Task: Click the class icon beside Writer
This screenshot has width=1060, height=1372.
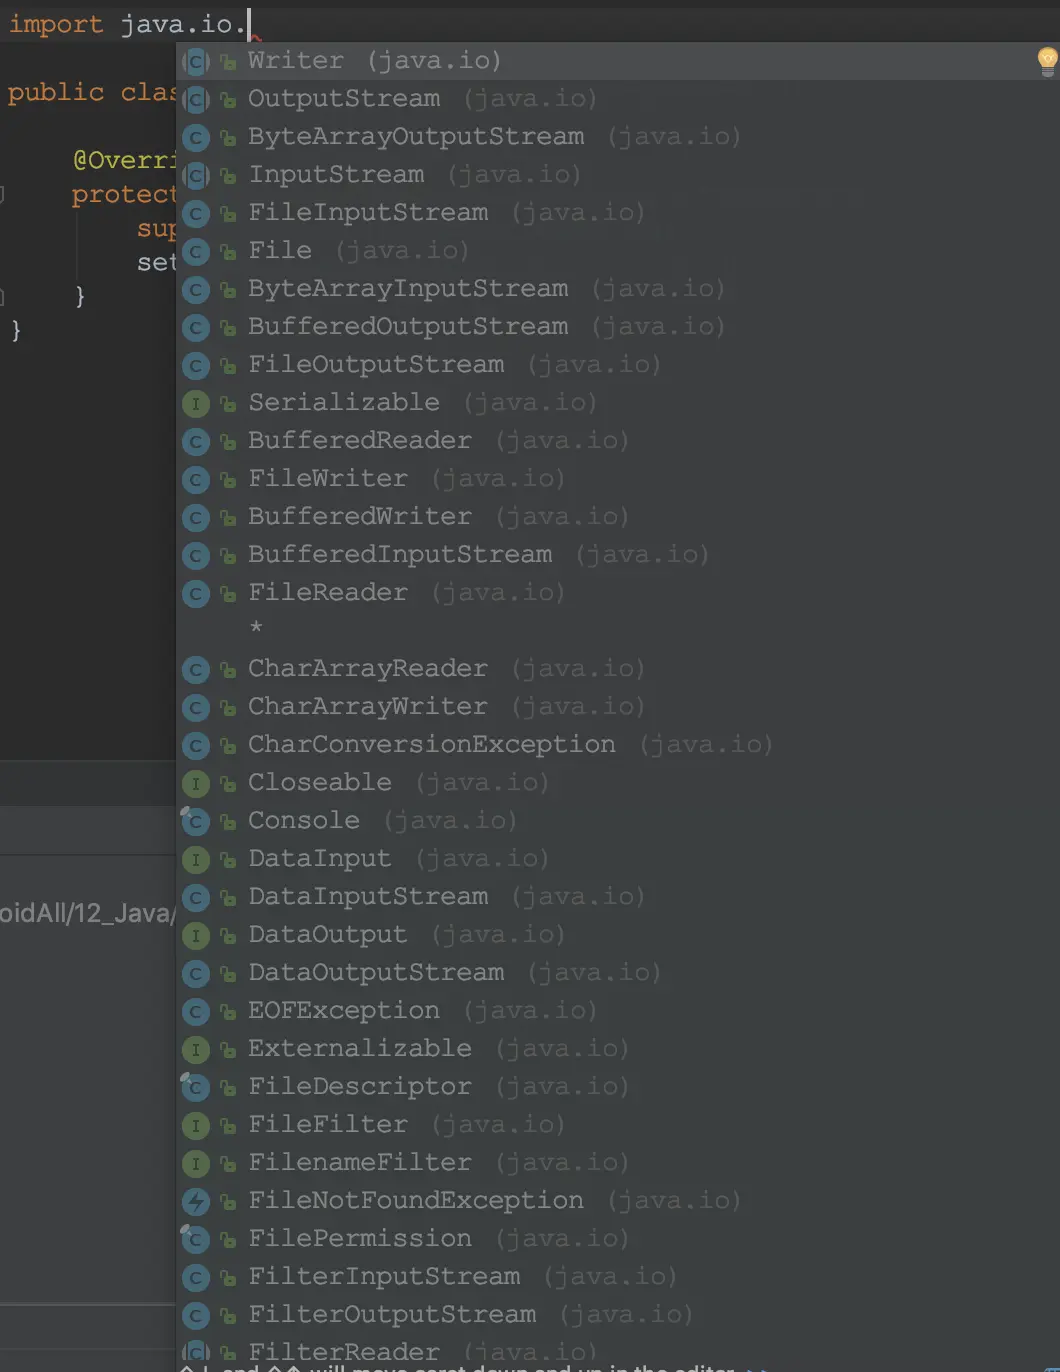Action: coord(196,62)
